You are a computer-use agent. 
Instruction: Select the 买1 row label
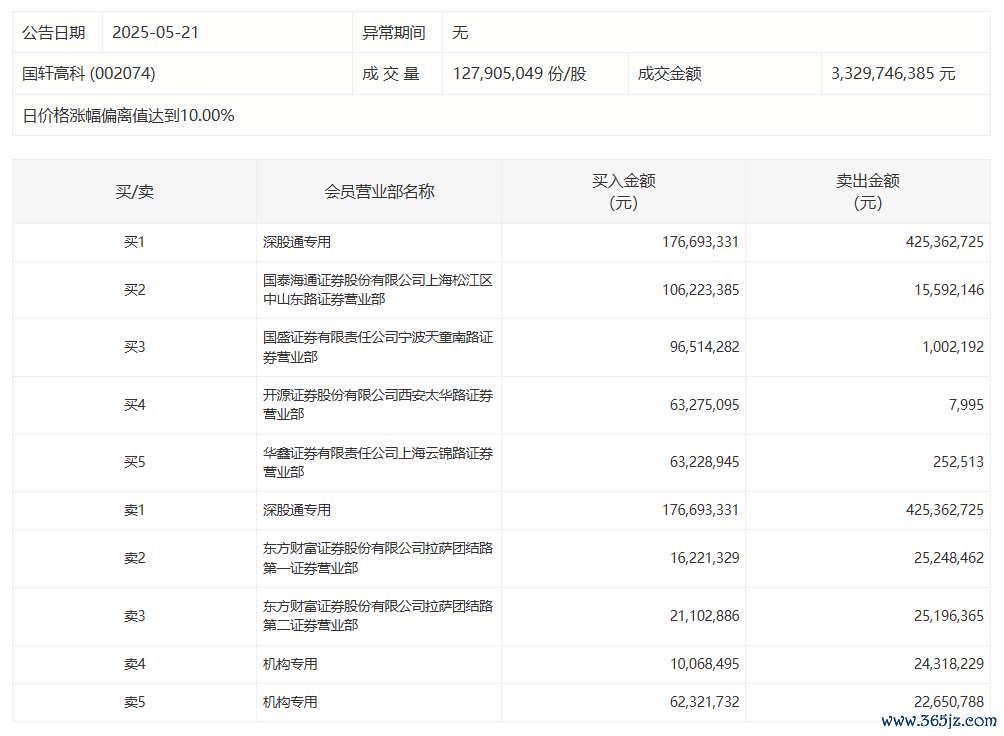(x=134, y=242)
